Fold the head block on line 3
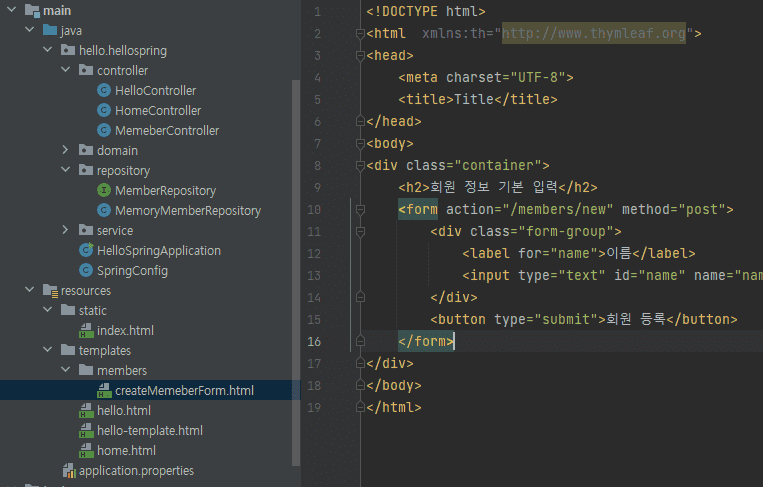This screenshot has height=487, width=763. (x=360, y=55)
